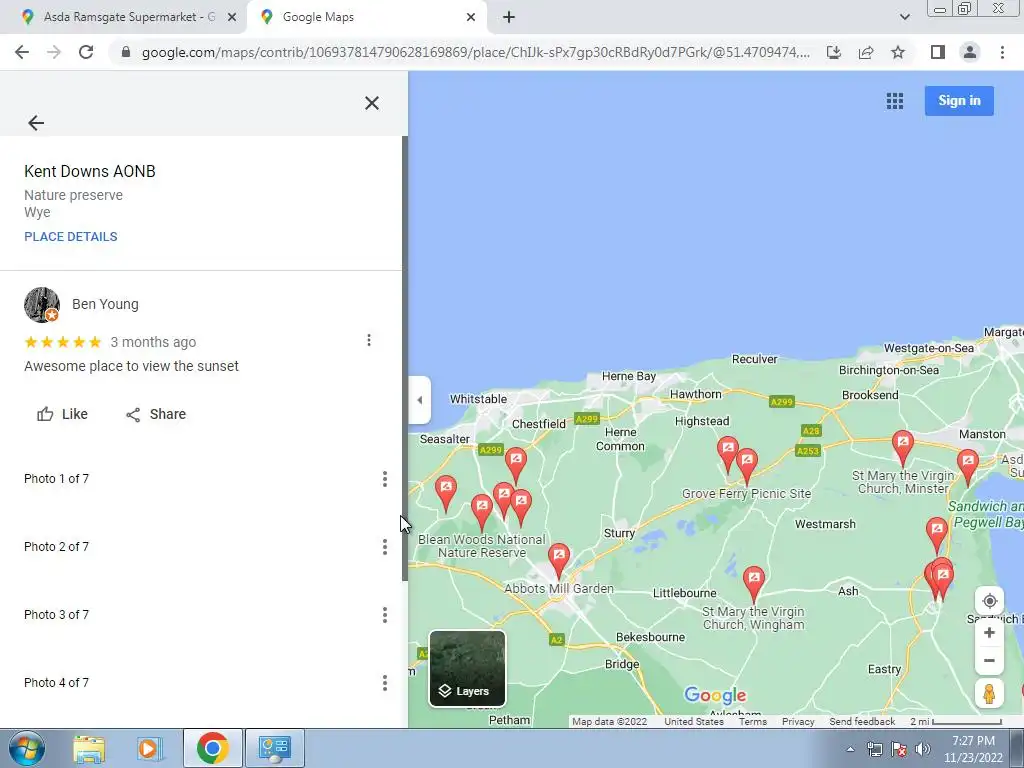Select the Google Maps browser tab
This screenshot has width=1024, height=768.
366,17
